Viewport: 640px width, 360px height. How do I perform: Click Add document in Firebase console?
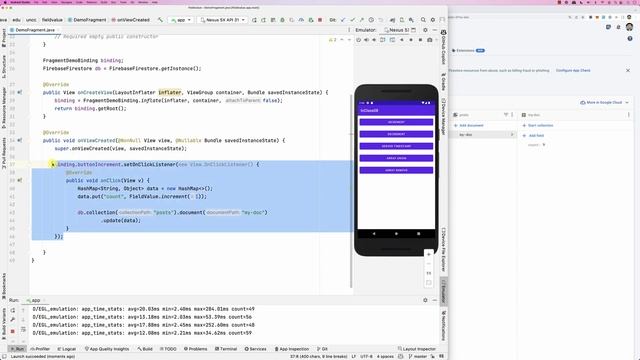coord(469,125)
